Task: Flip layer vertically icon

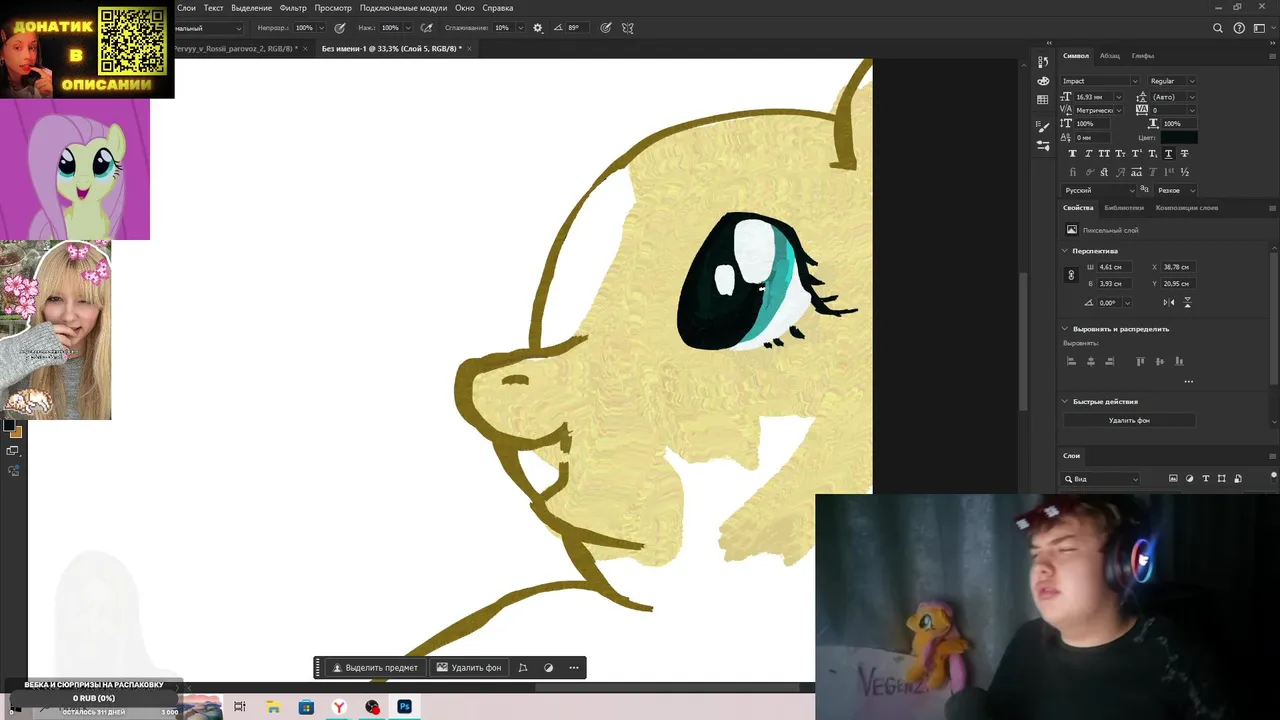Action: pos(1187,302)
